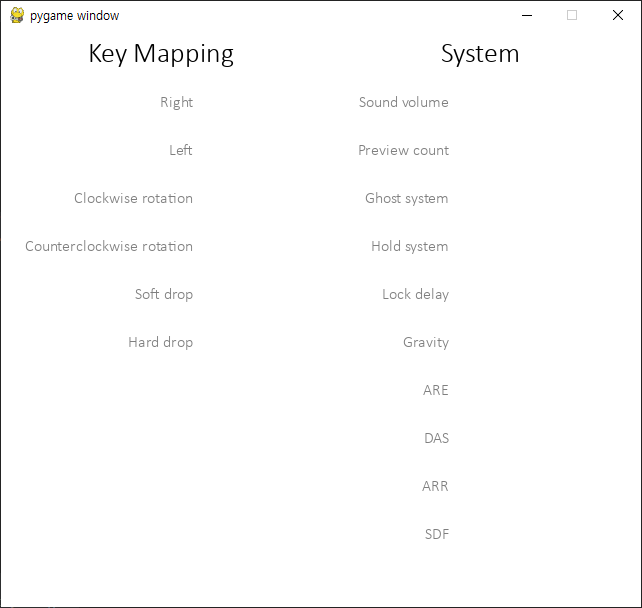Select the "Hard drop" key mapping

click(160, 342)
